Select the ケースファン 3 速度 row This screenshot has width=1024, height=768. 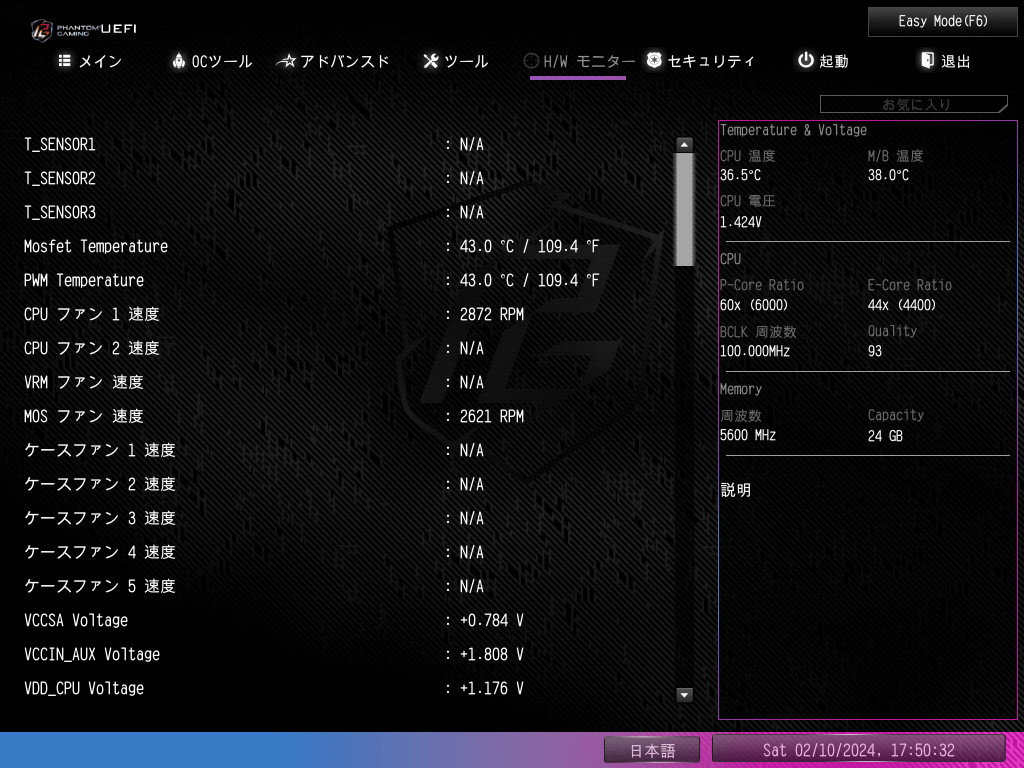pyautogui.click(x=346, y=518)
